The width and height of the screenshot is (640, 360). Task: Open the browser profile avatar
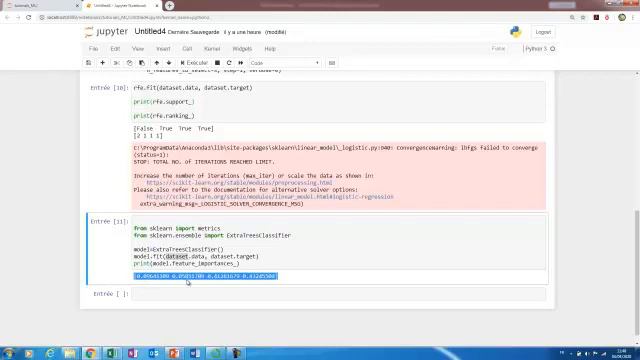pos(622,18)
